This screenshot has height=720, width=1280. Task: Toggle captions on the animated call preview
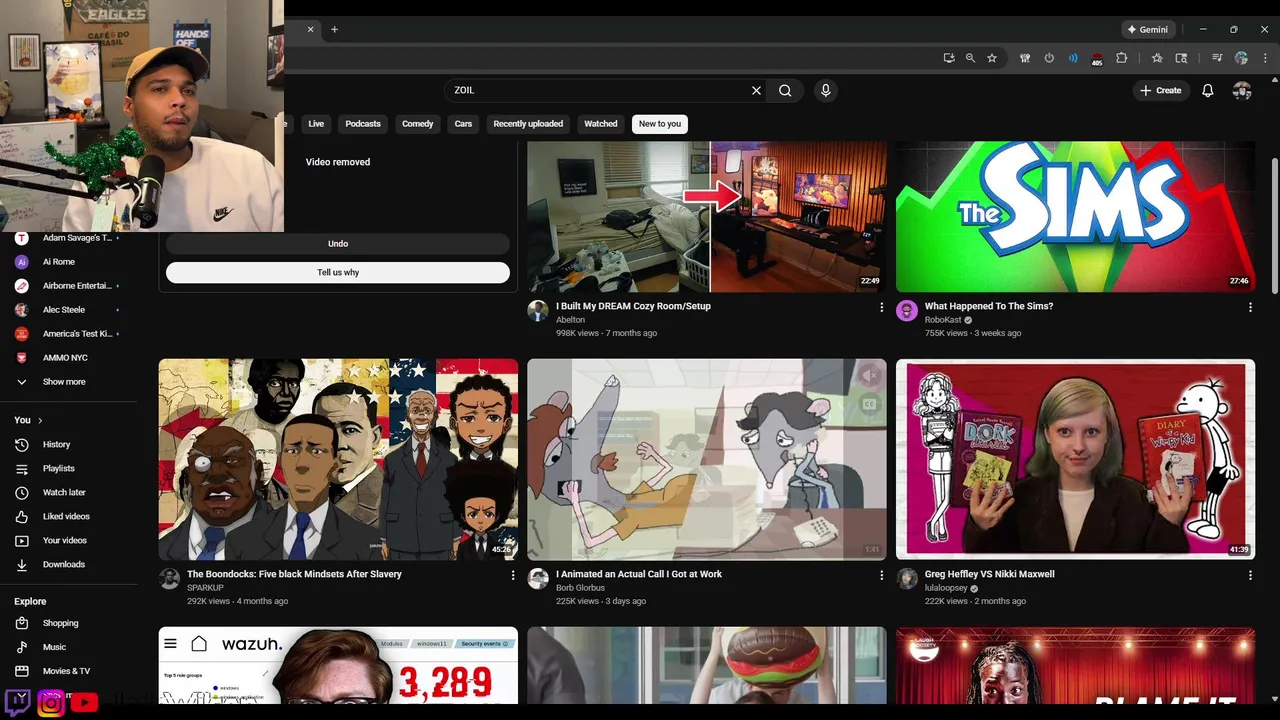tap(869, 404)
